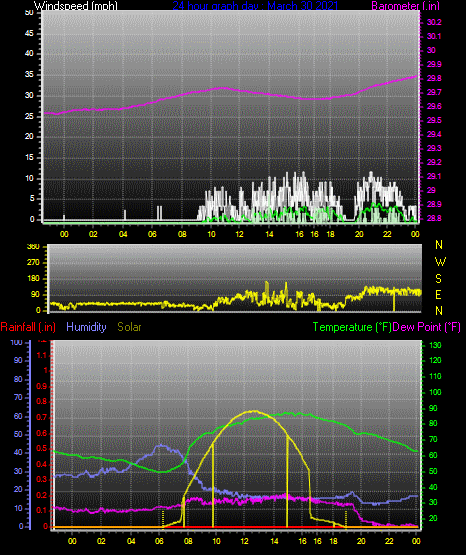This screenshot has width=466, height=555.
Task: Click barometer axis value '28.9'
Action: (x=434, y=205)
